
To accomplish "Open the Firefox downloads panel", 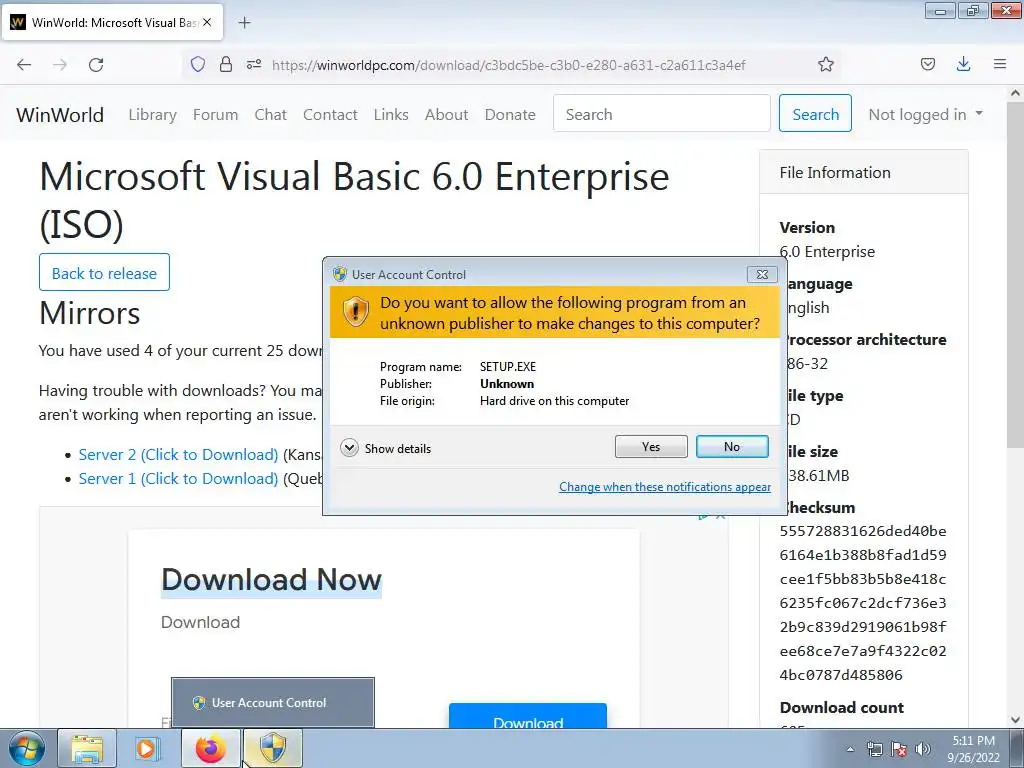I will pyautogui.click(x=963, y=64).
